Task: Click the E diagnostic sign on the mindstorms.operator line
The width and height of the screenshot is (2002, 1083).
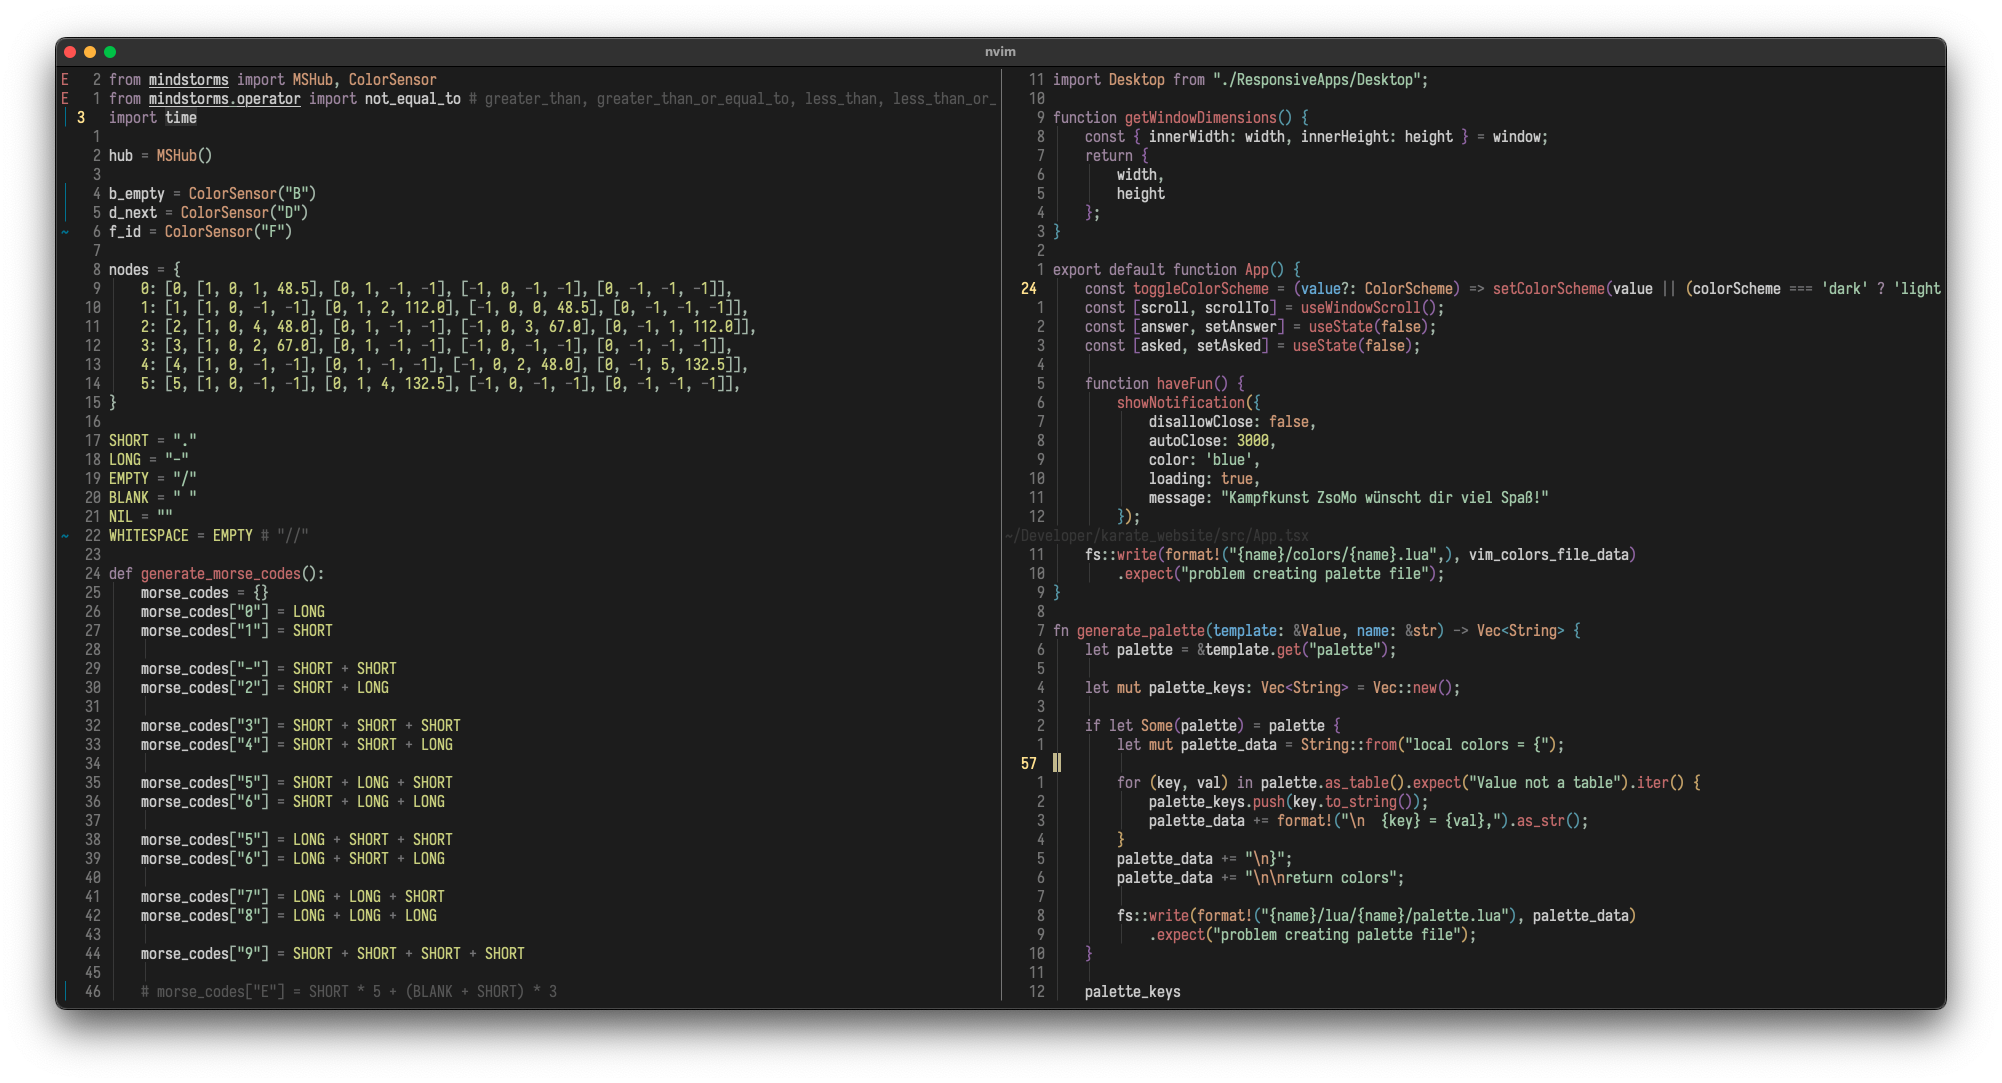Action: pyautogui.click(x=65, y=99)
